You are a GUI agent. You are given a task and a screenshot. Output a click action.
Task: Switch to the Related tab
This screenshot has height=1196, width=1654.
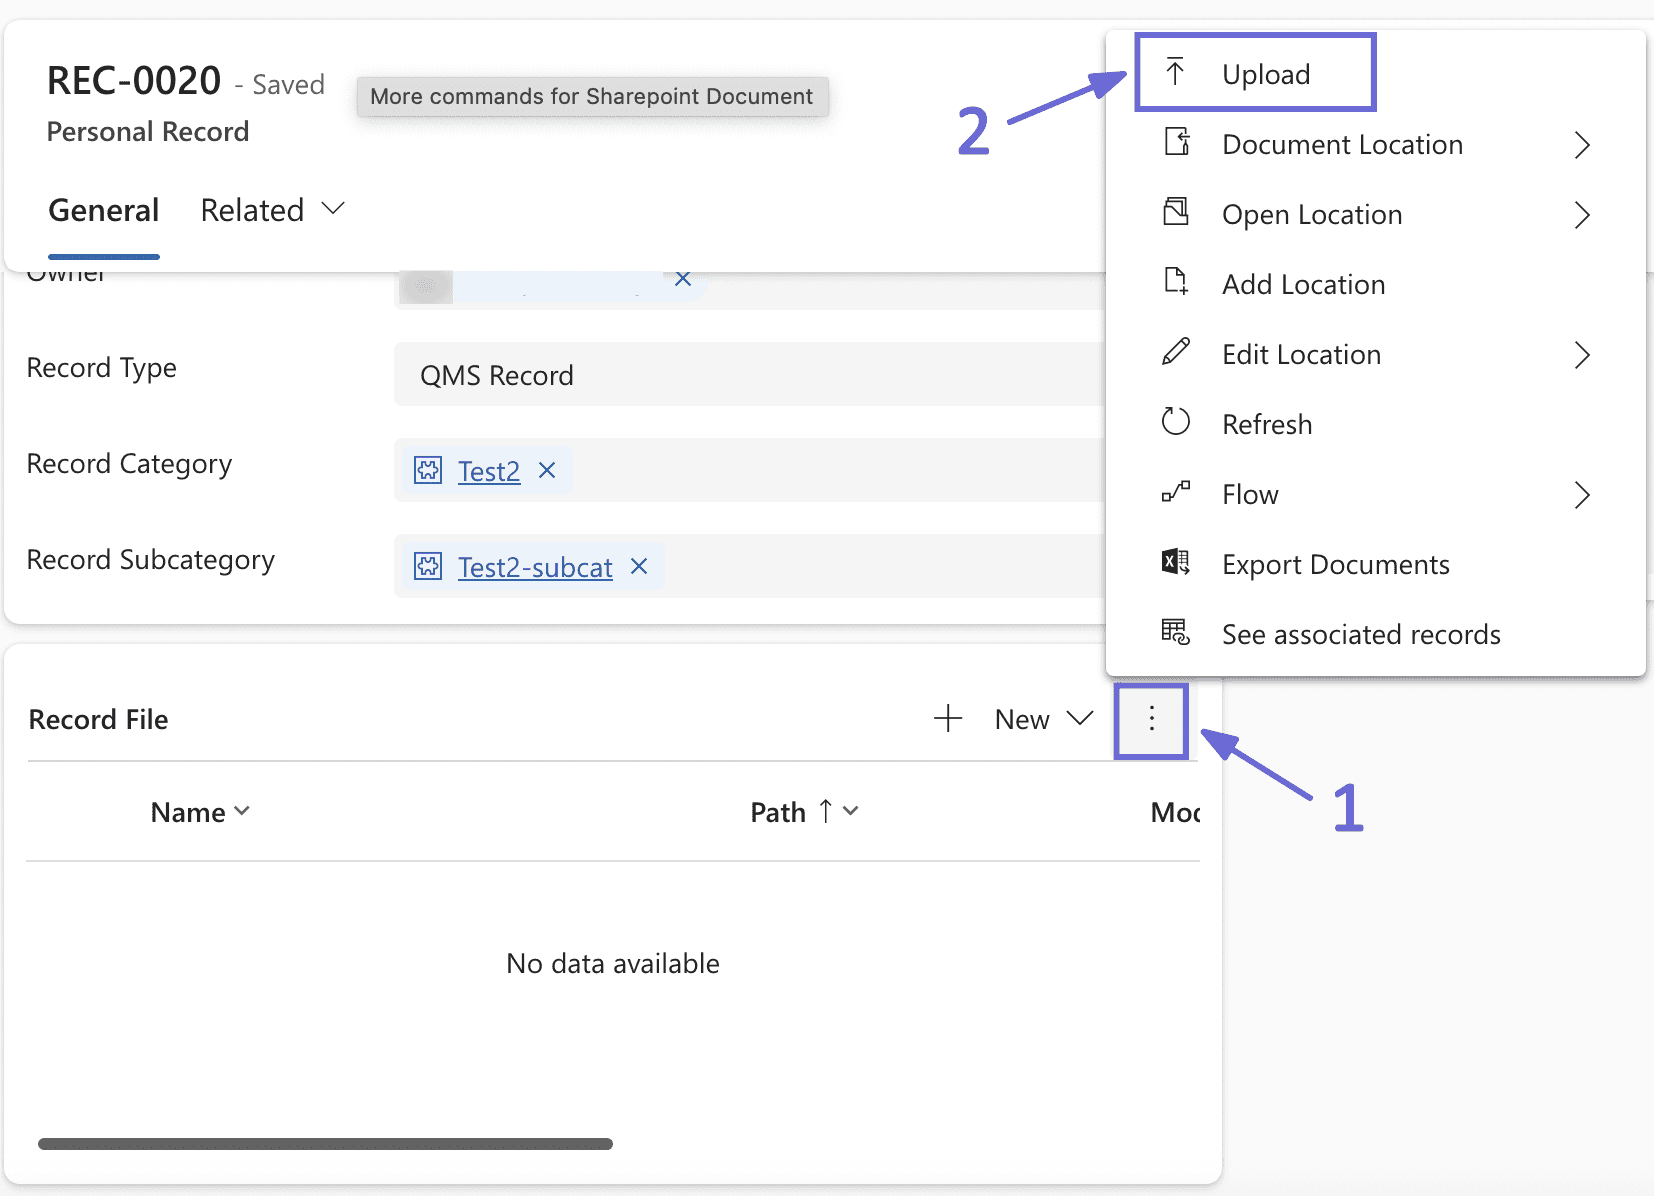click(252, 211)
